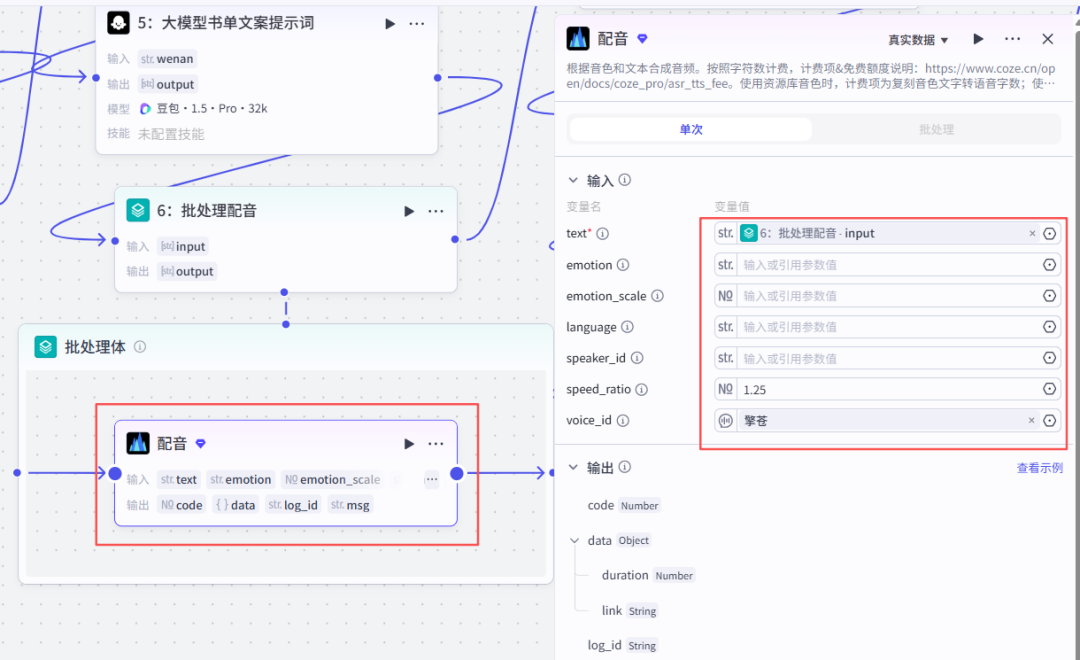
Task: Show info tooltip for speed_ratio parameter
Action: [x=642, y=389]
